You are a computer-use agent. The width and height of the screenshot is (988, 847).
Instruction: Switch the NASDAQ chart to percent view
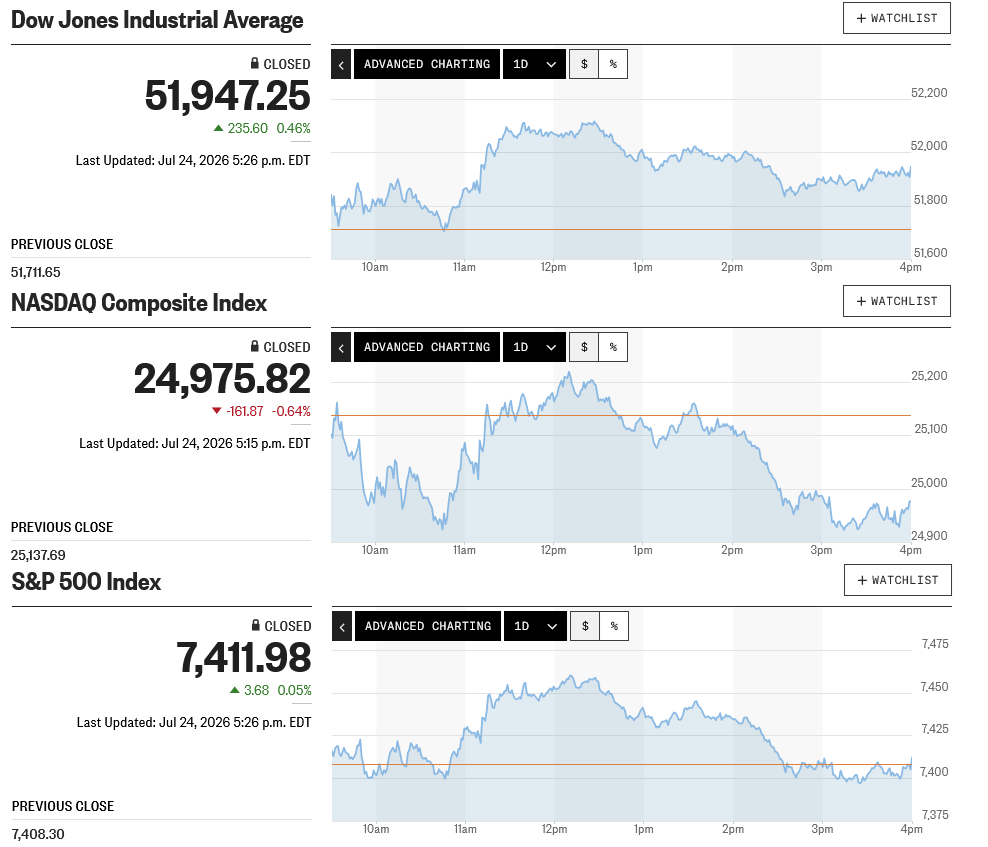coord(613,347)
